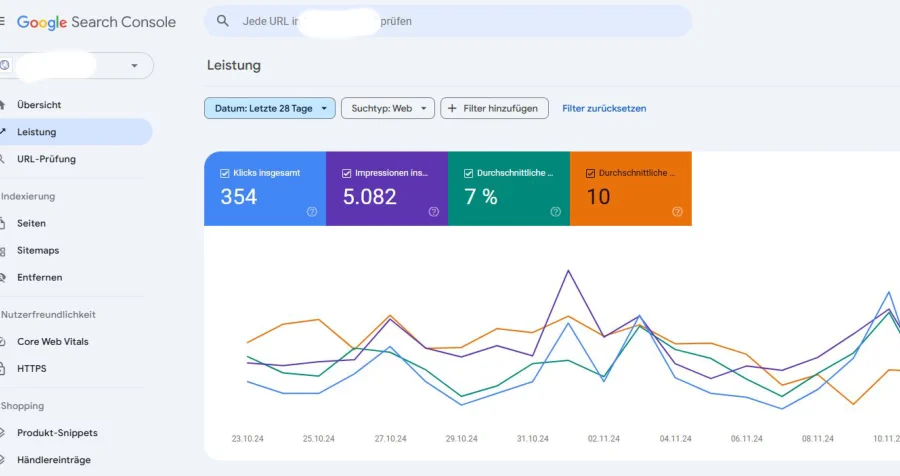
Task: Click the hidden-eye icon next to Entfernen
Action: [2, 277]
